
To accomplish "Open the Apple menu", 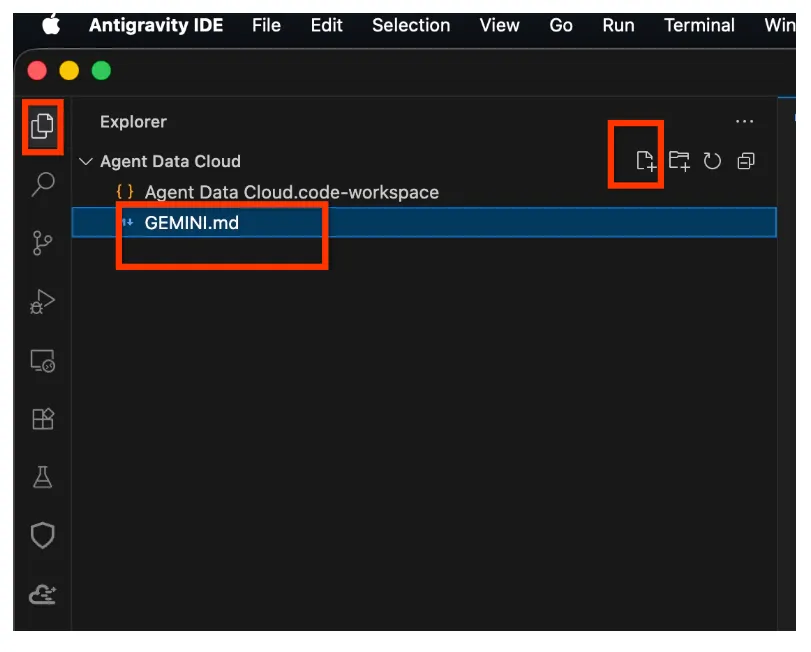I will coord(51,25).
